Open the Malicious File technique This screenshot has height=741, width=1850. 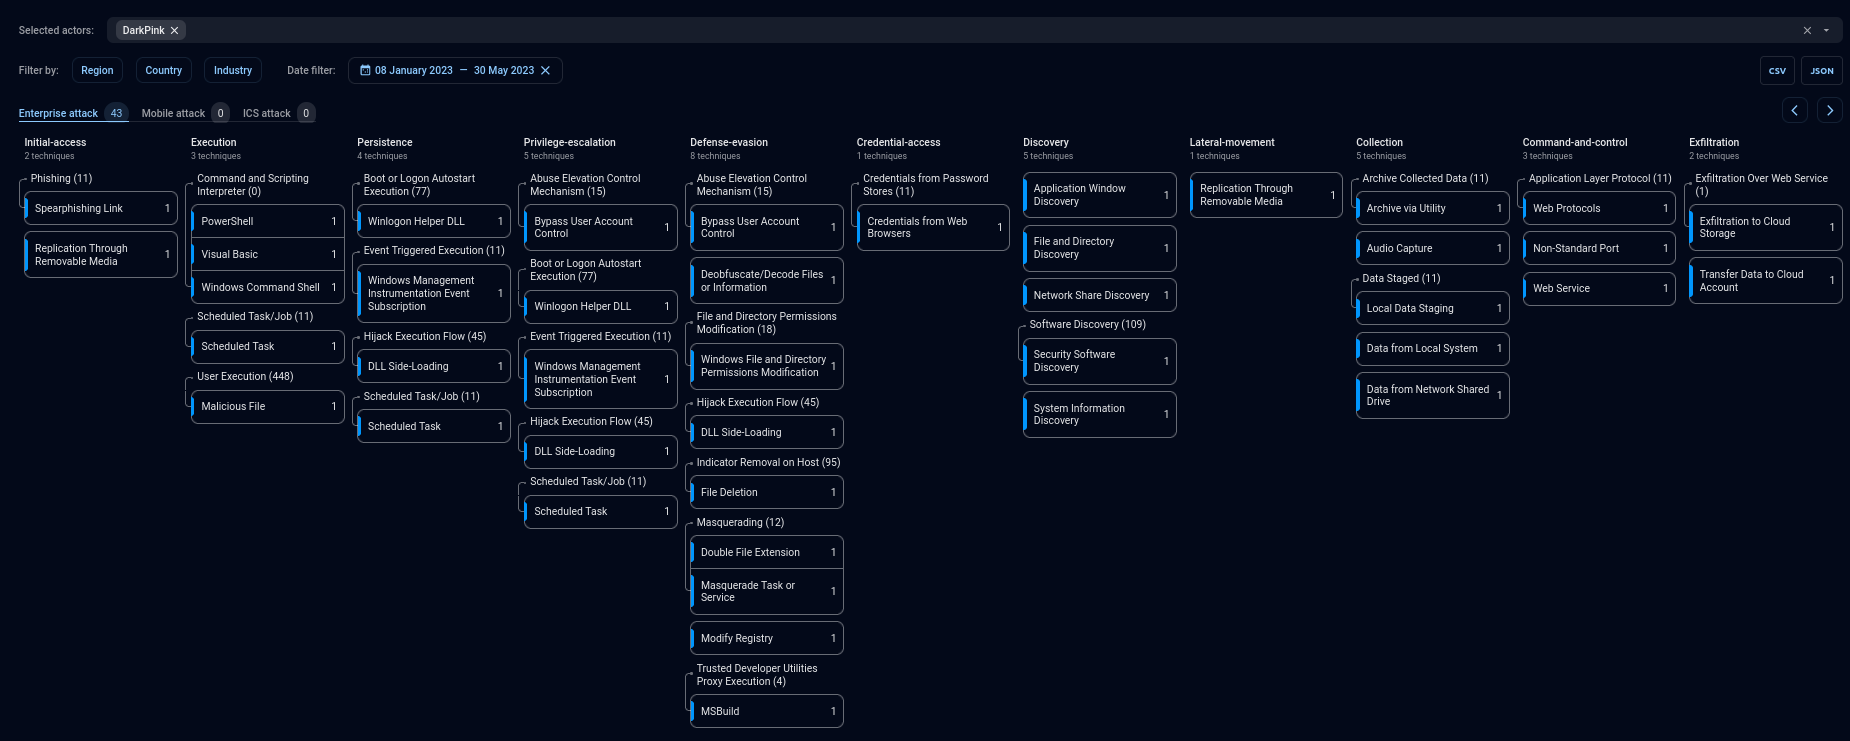[x=268, y=406]
